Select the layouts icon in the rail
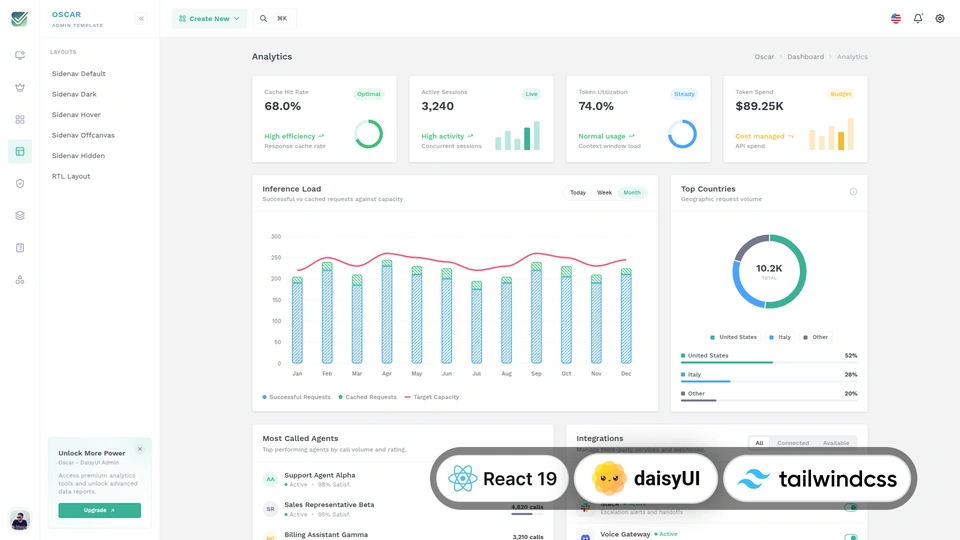Viewport: 960px width, 540px height. tap(20, 151)
